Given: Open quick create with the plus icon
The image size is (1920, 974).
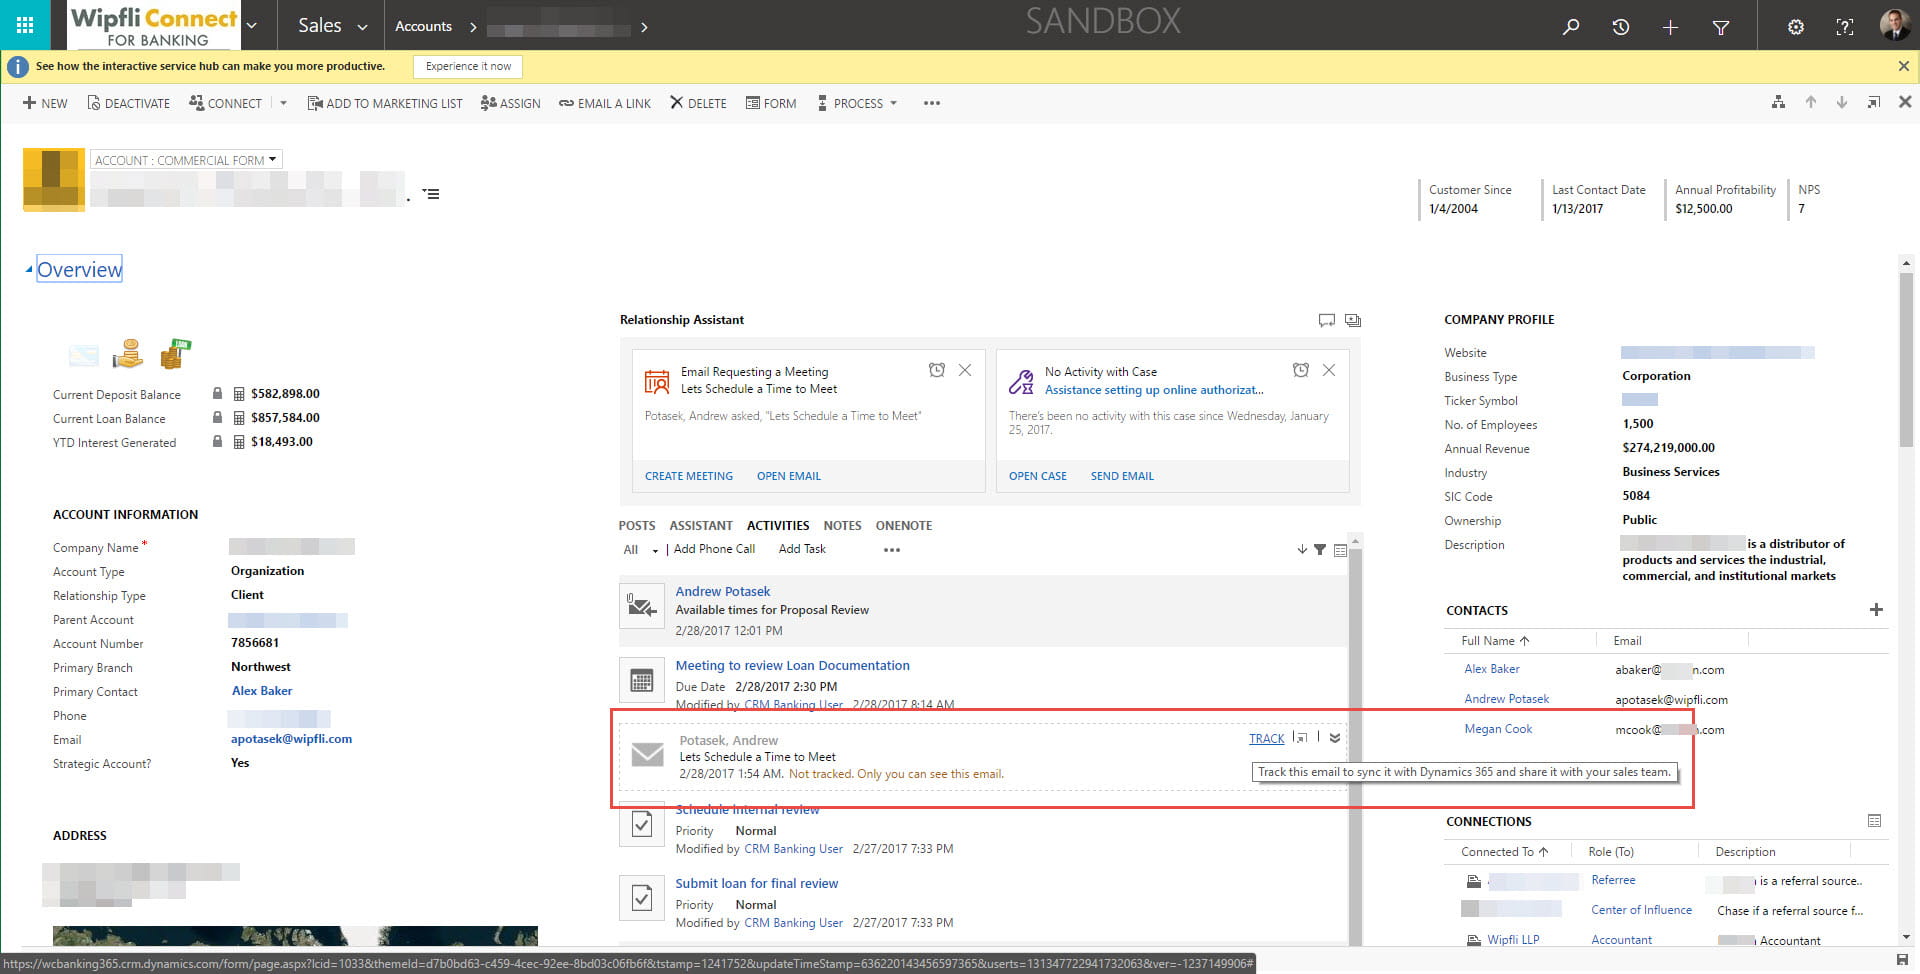Looking at the screenshot, I should click(x=1670, y=27).
